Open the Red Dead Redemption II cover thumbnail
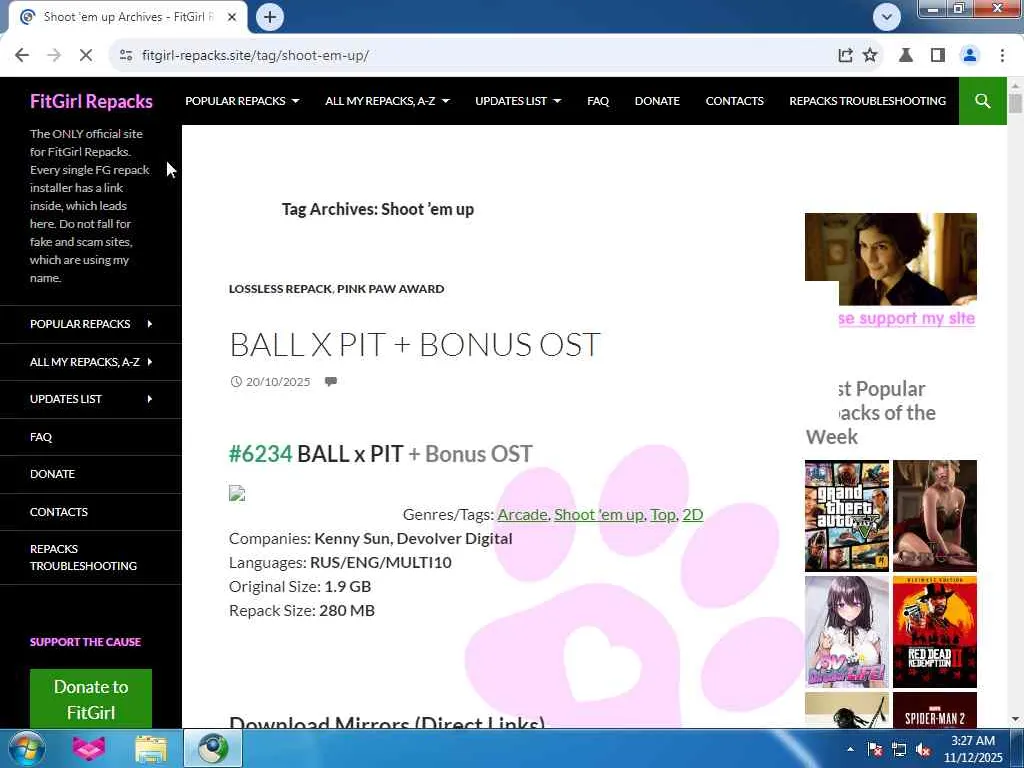Screen dimensions: 1024x768 pyautogui.click(x=935, y=632)
